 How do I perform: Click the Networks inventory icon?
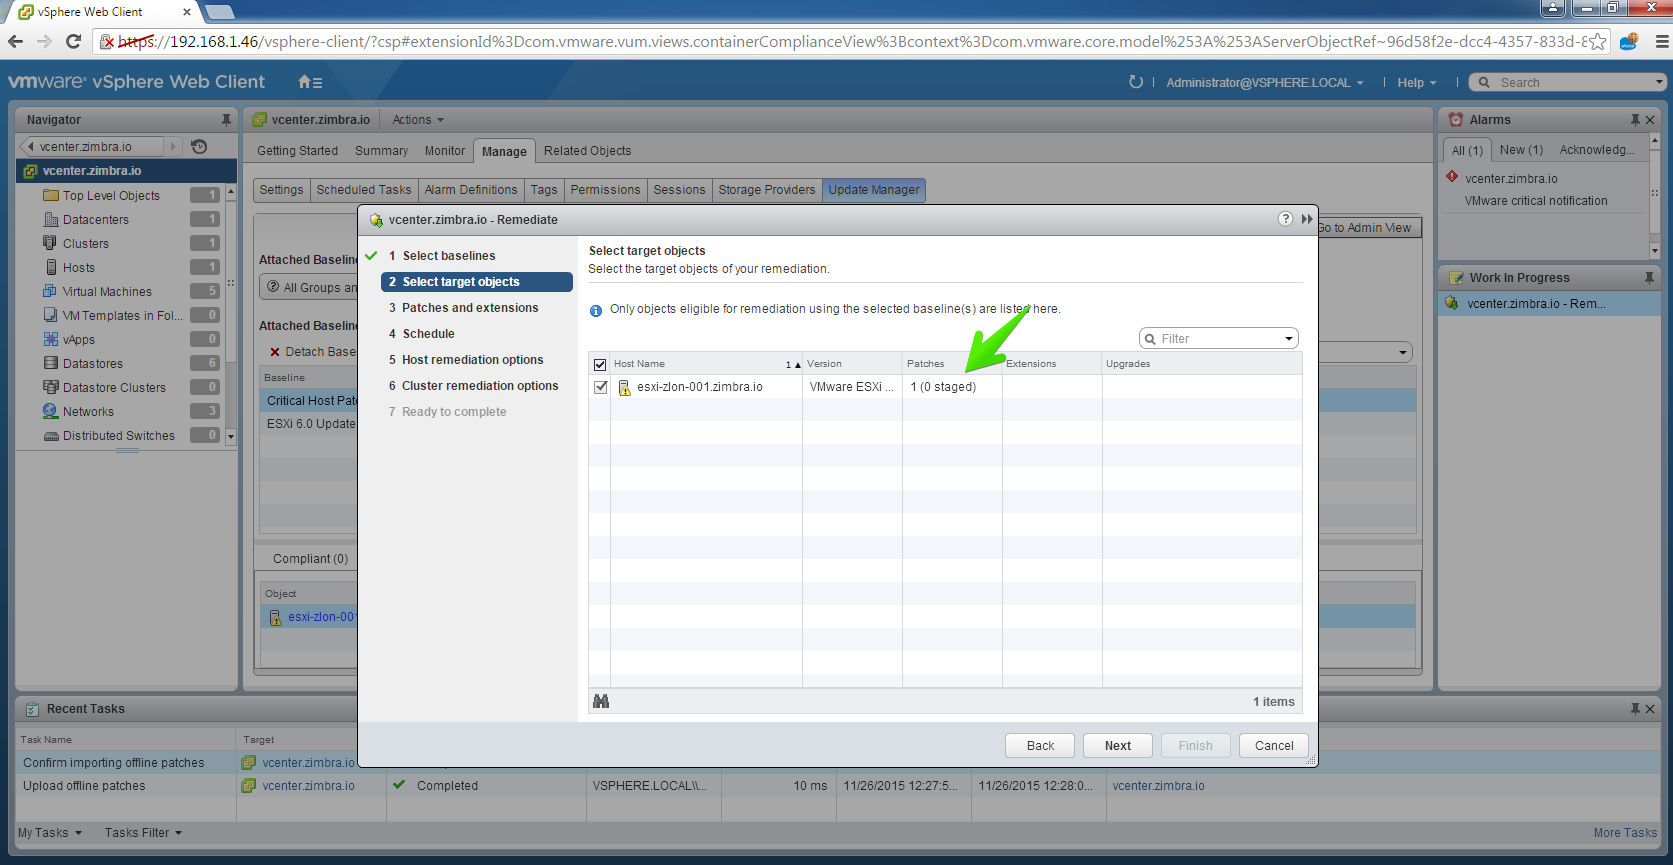coord(50,411)
